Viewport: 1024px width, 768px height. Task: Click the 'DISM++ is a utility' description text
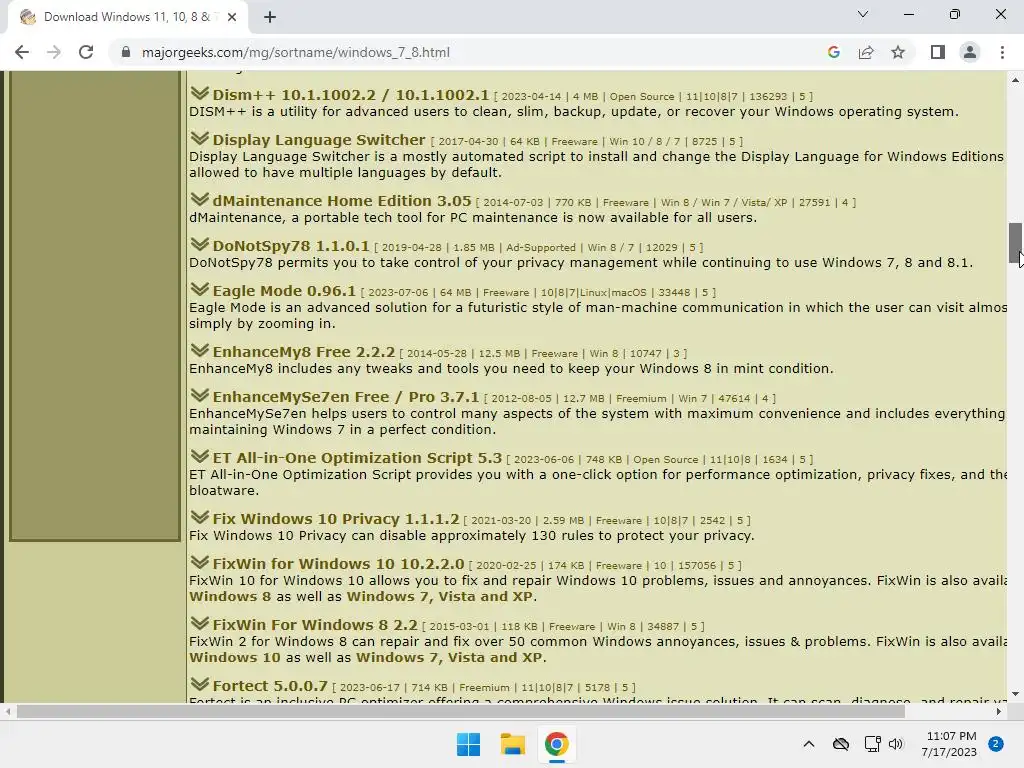[x=574, y=111]
